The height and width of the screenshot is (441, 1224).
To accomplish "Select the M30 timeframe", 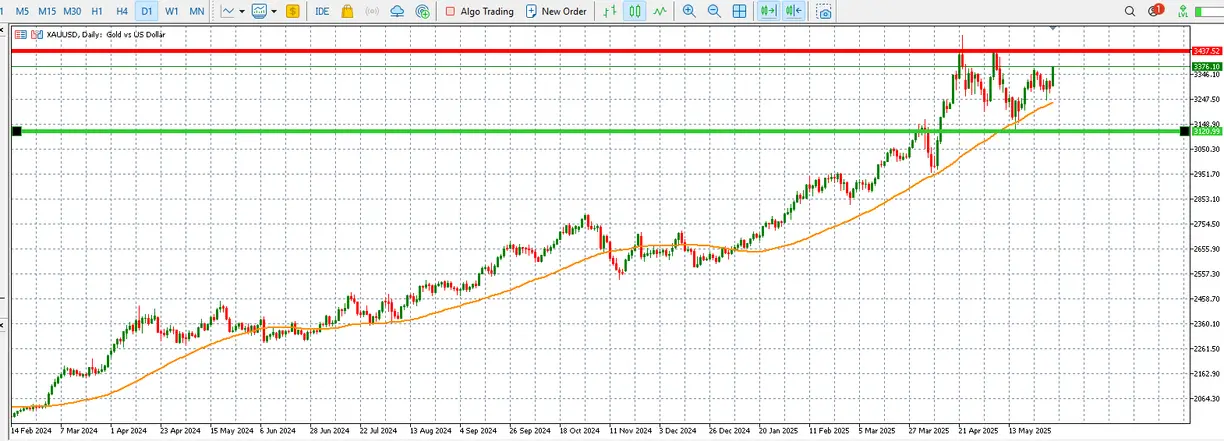I will (x=72, y=11).
